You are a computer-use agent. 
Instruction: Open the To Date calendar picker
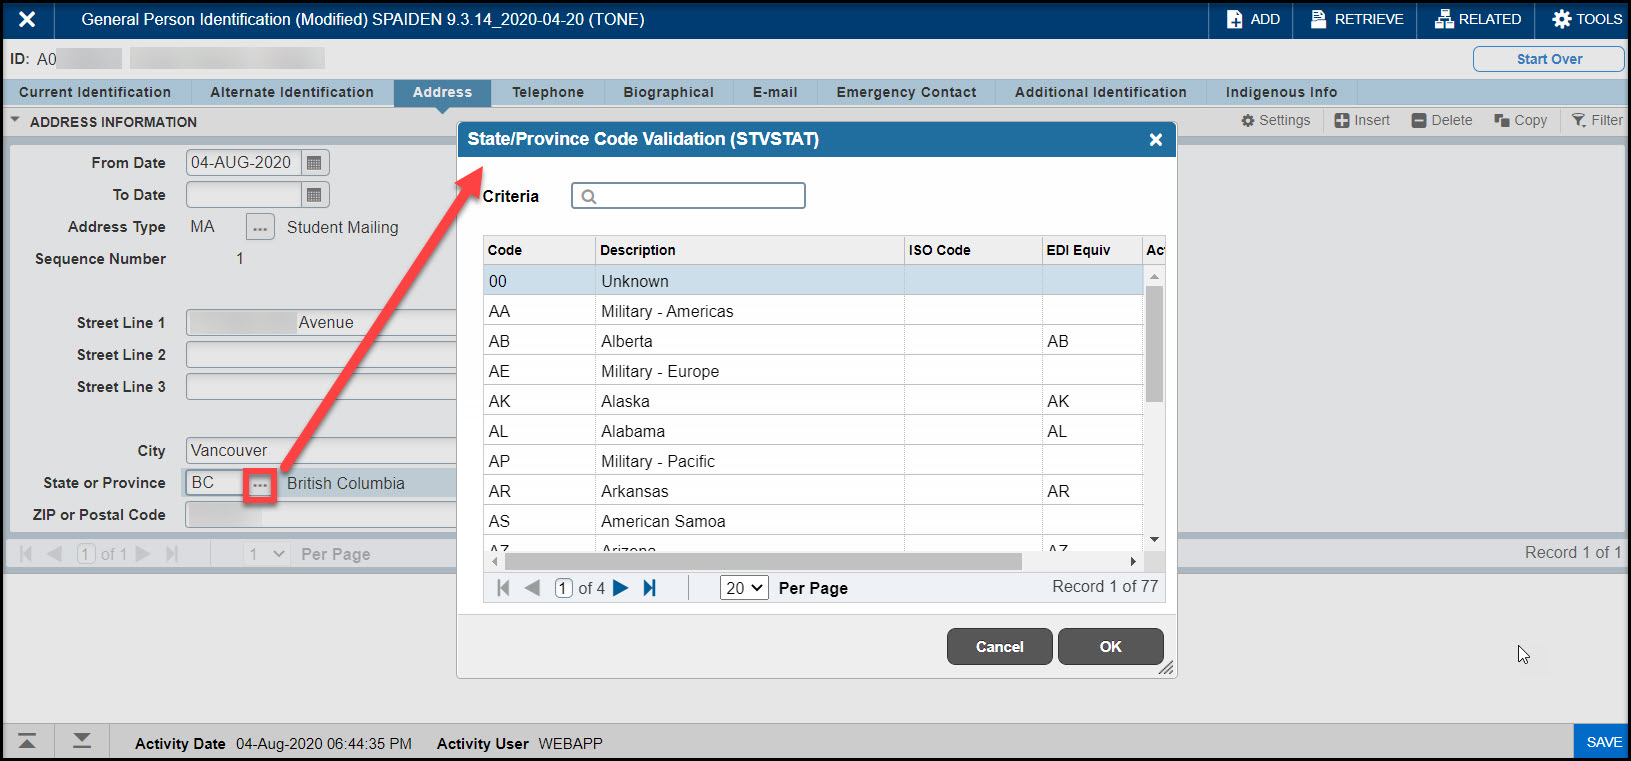[314, 195]
